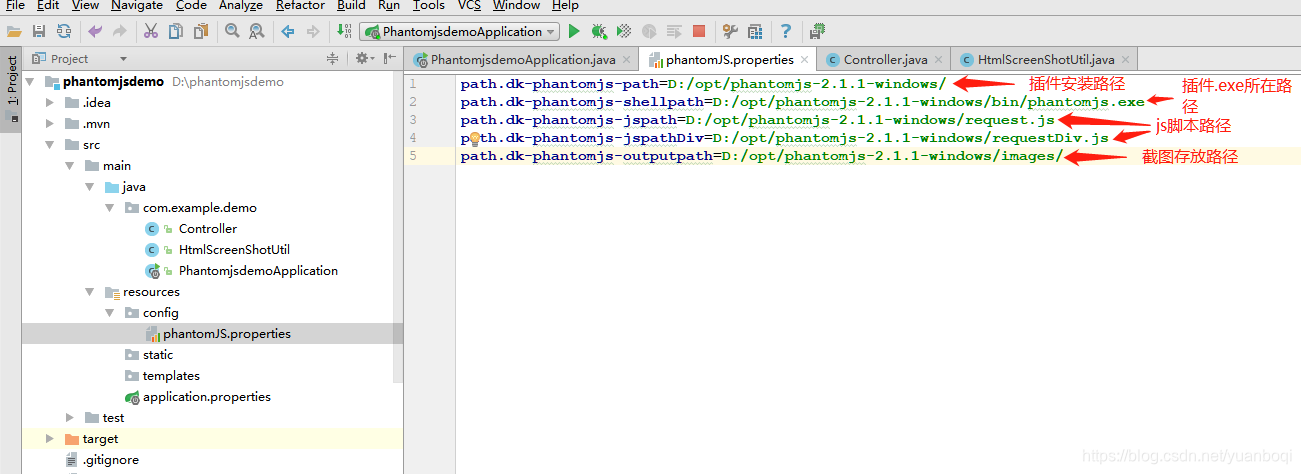The image size is (1301, 474).
Task: Click the red Stop icon
Action: click(699, 32)
